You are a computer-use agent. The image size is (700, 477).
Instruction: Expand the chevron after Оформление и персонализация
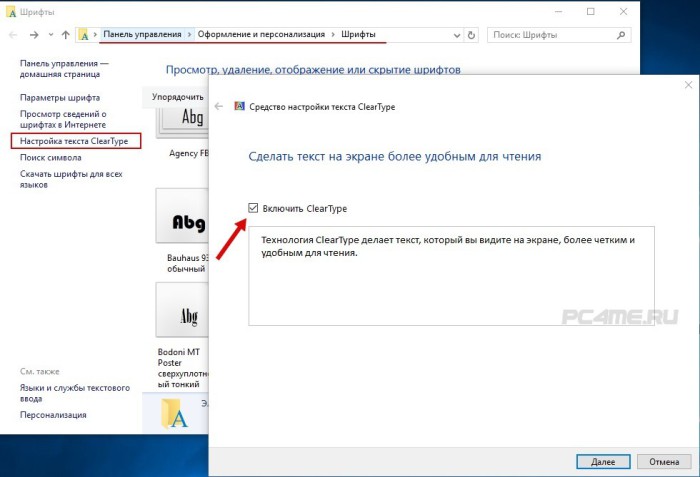tap(333, 34)
